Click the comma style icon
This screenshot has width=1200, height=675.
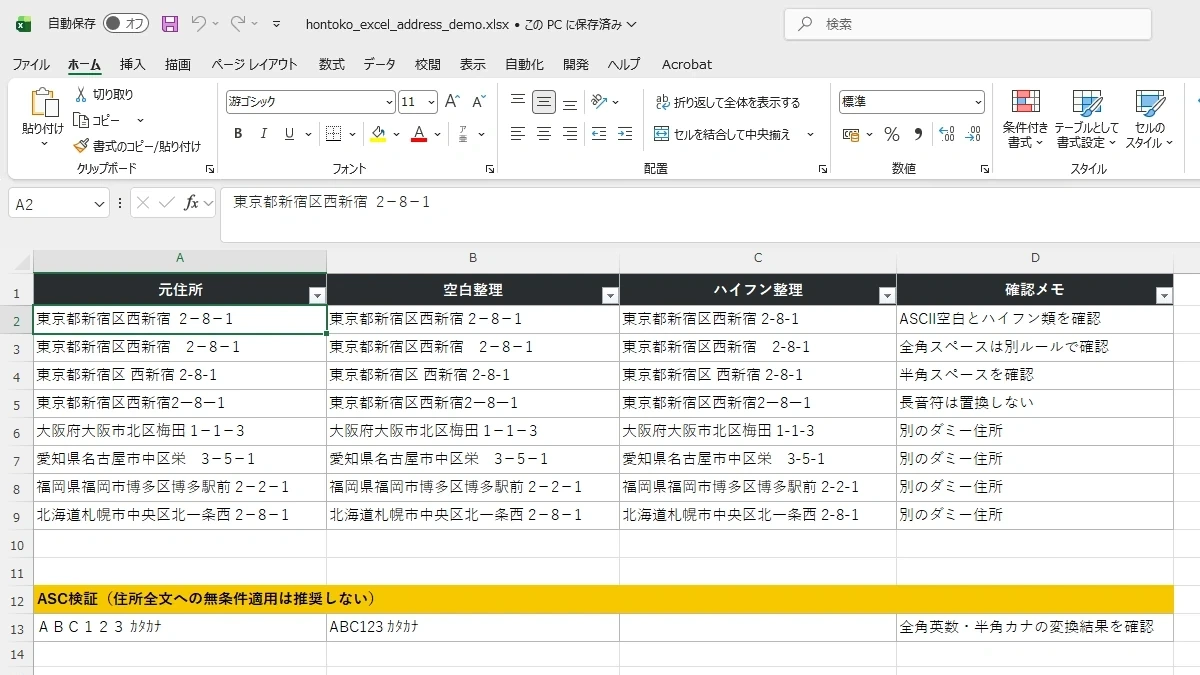coord(918,134)
